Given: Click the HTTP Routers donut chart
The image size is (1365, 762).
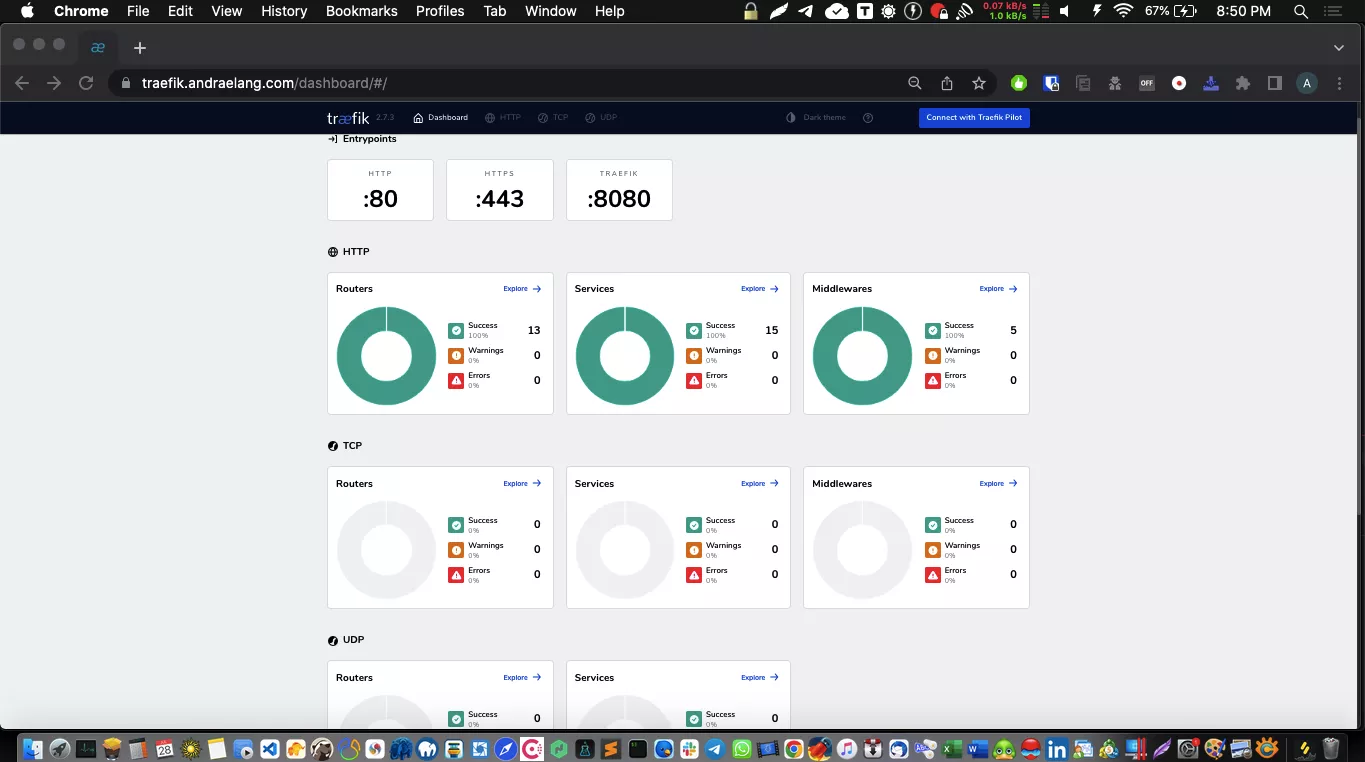Looking at the screenshot, I should (x=386, y=356).
